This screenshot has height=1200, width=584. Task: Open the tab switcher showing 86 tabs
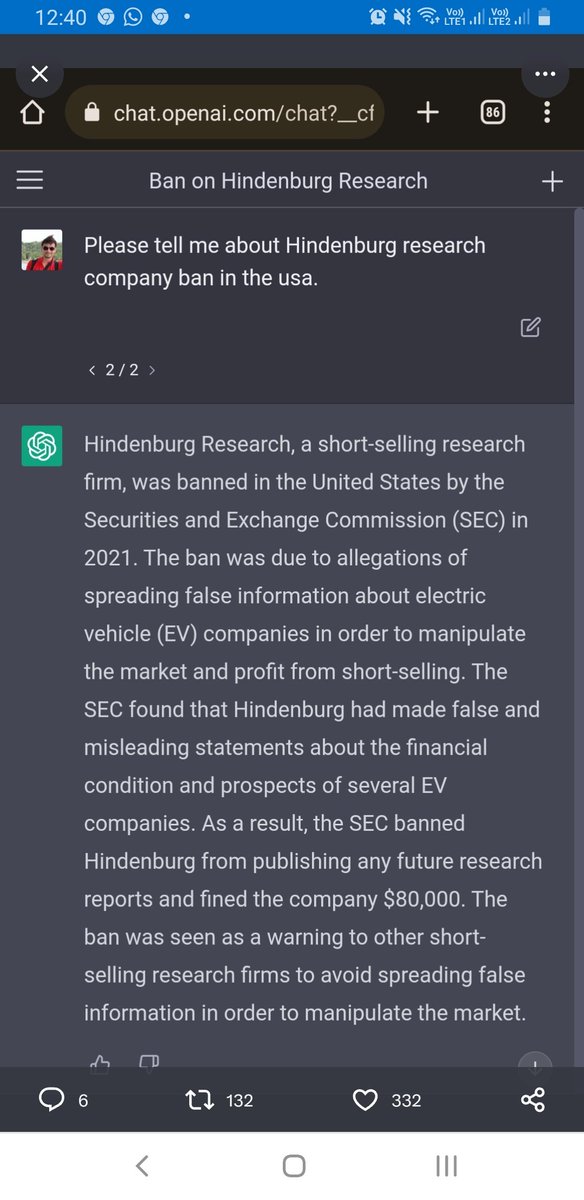492,113
